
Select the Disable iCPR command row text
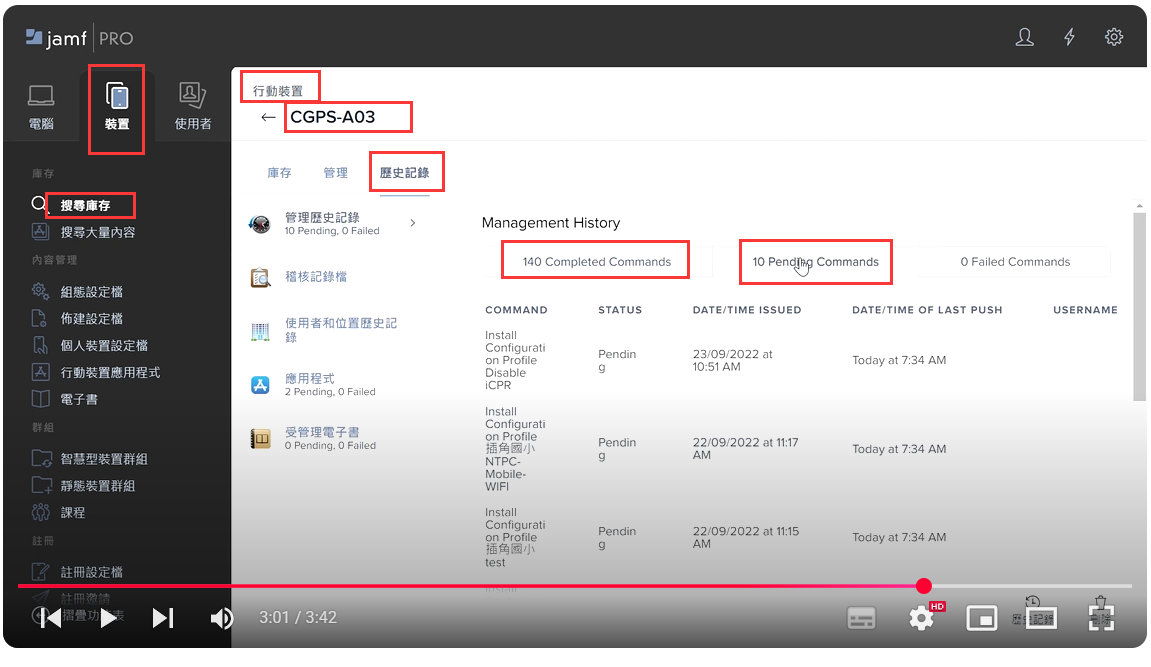(x=515, y=360)
